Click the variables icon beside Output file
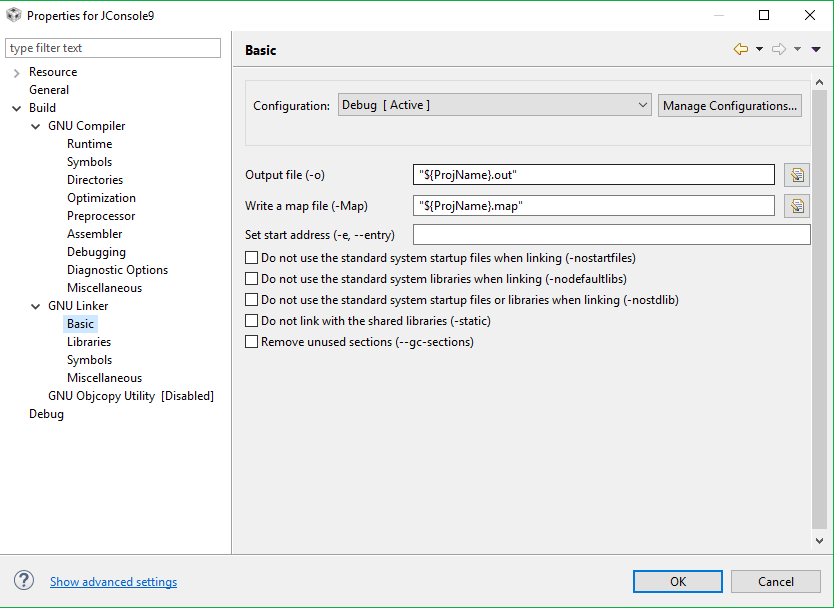 [x=796, y=175]
